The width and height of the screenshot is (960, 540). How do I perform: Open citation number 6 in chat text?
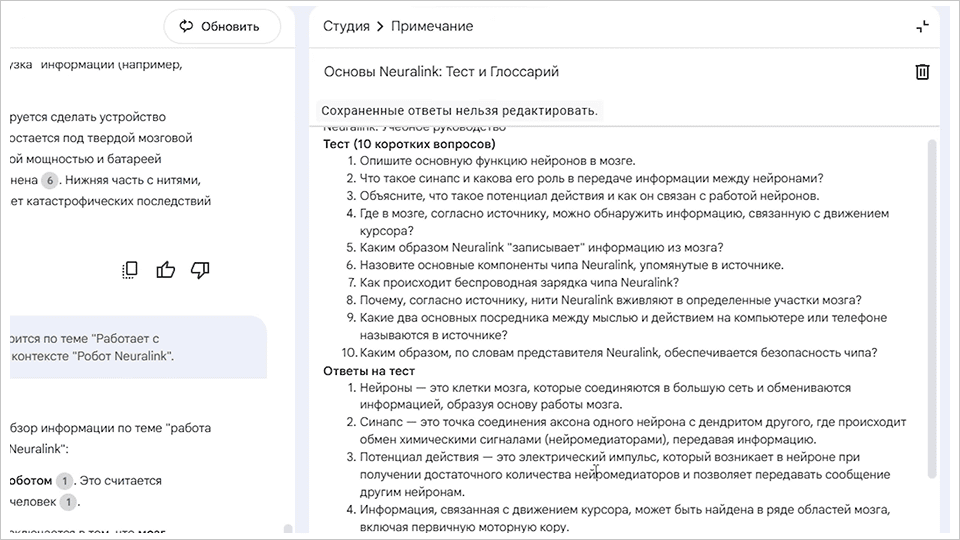pyautogui.click(x=50, y=180)
